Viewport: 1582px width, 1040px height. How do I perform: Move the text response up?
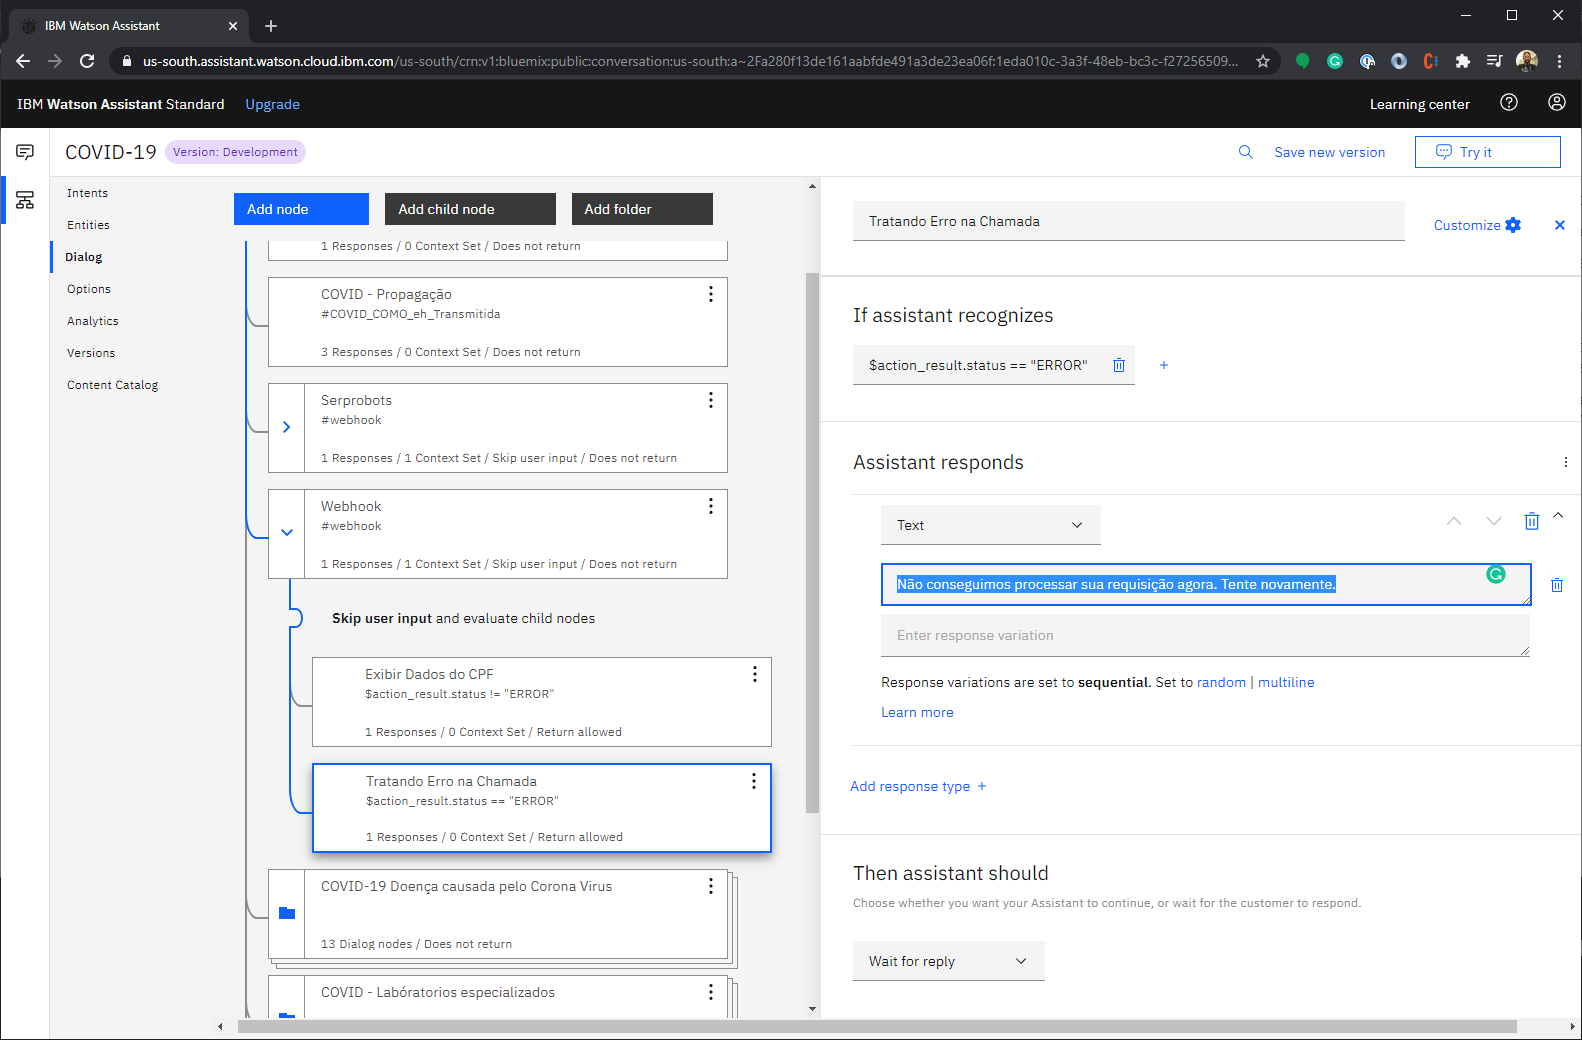click(1454, 521)
